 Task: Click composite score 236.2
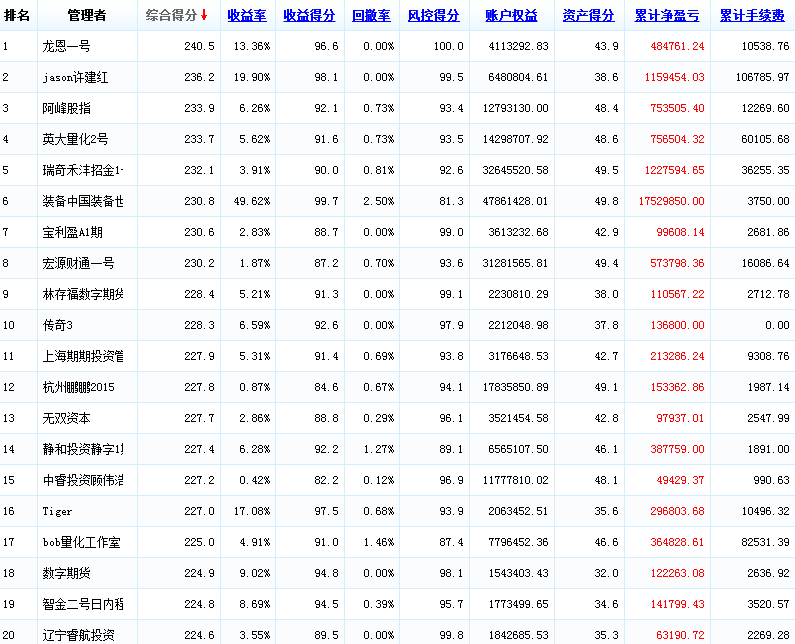tap(199, 77)
